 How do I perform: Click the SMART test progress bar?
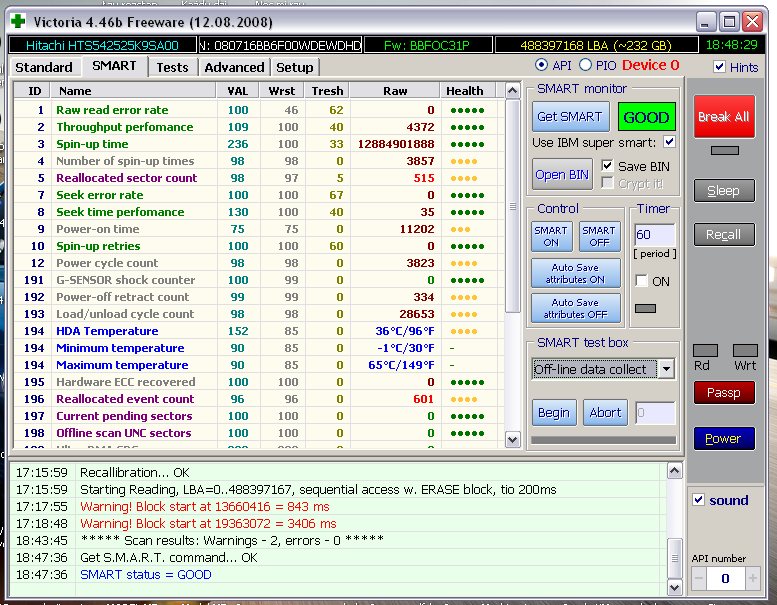coord(603,440)
